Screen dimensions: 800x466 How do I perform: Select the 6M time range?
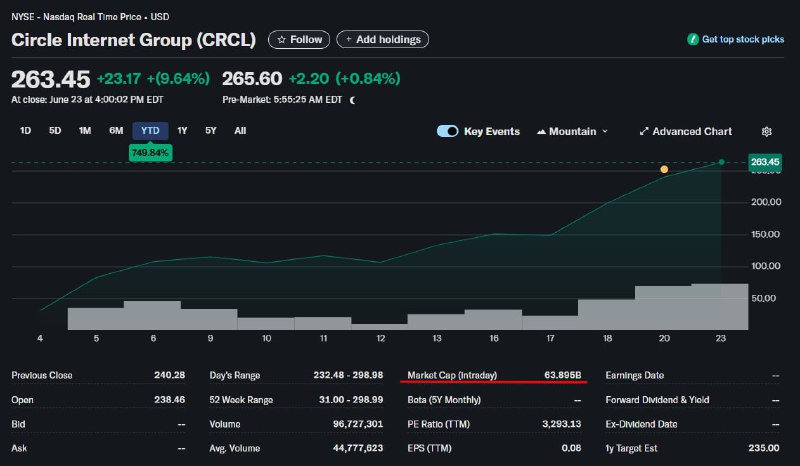point(116,131)
